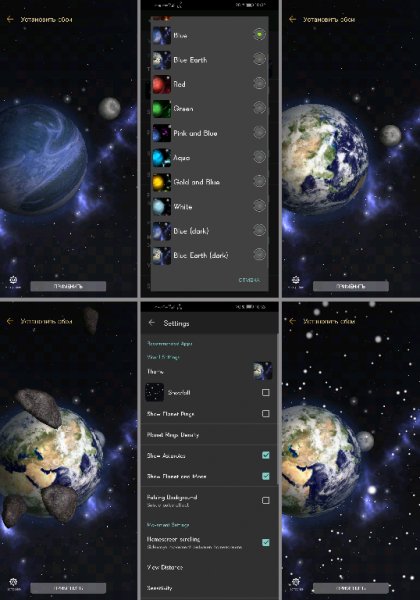This screenshot has height=600, width=420.
Task: Apply the asteroids Earth wallpaper
Action: click(68, 588)
